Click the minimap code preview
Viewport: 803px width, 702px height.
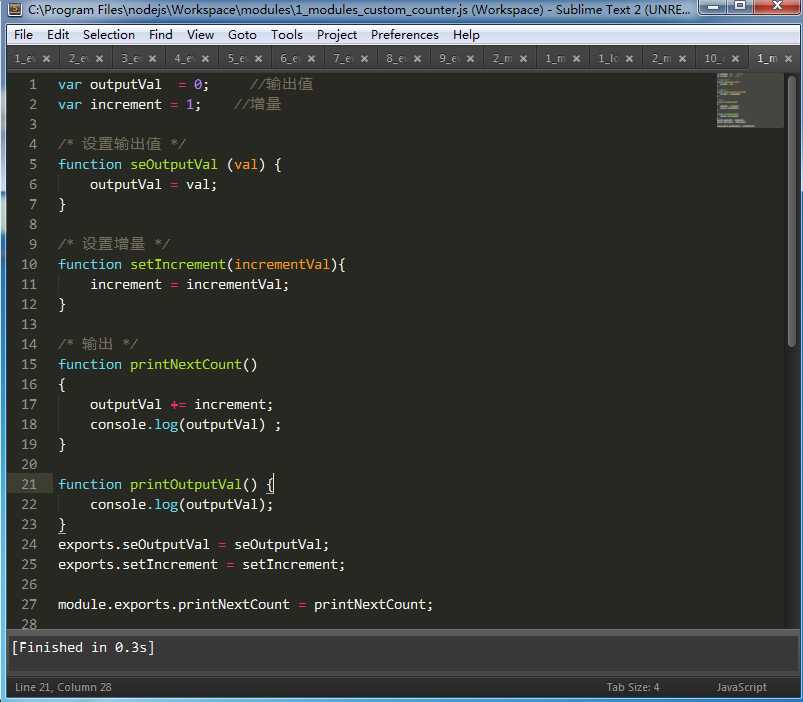click(749, 100)
